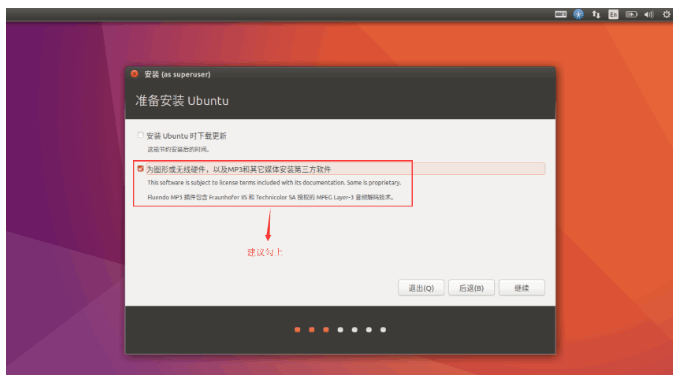Select the fourth white progress dot
The image size is (677, 383).
(x=340, y=330)
